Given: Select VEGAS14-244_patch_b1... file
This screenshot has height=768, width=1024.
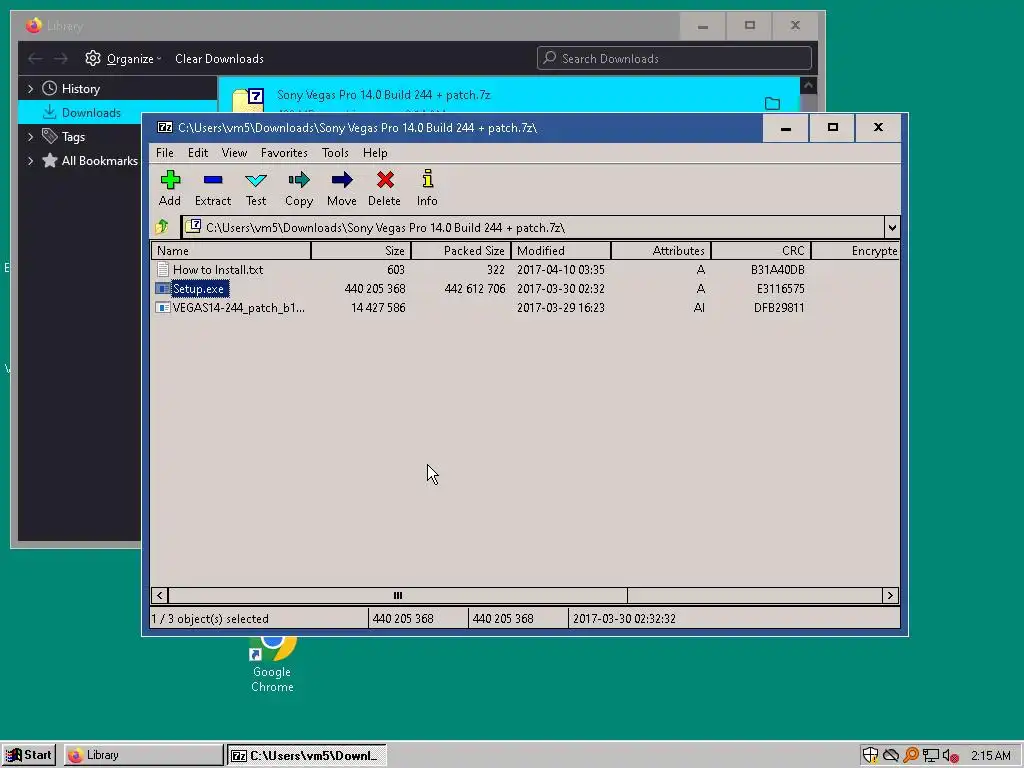Looking at the screenshot, I should point(238,308).
